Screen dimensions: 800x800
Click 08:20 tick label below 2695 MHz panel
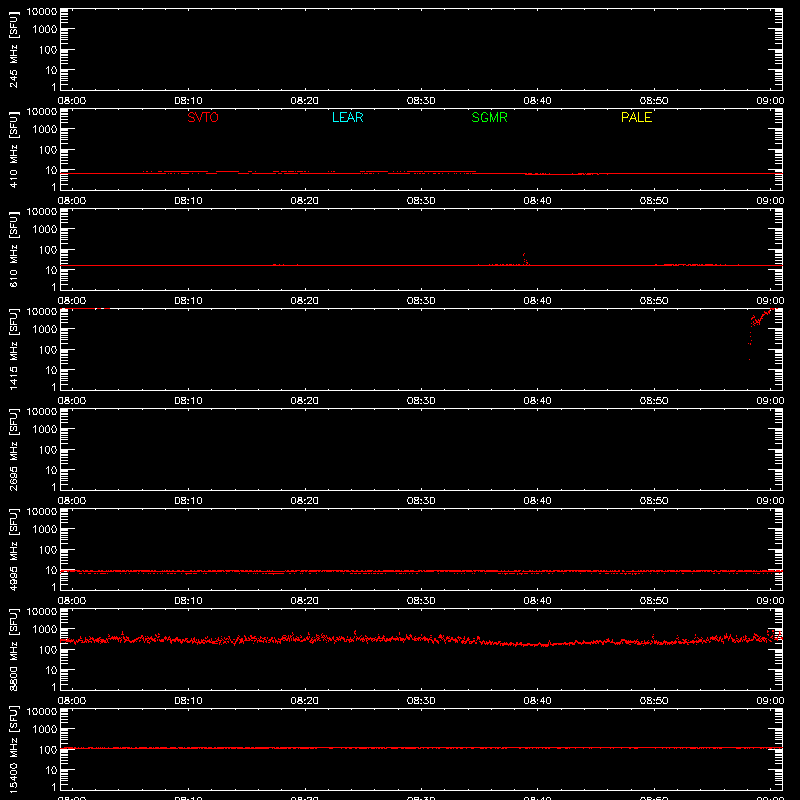coord(305,501)
